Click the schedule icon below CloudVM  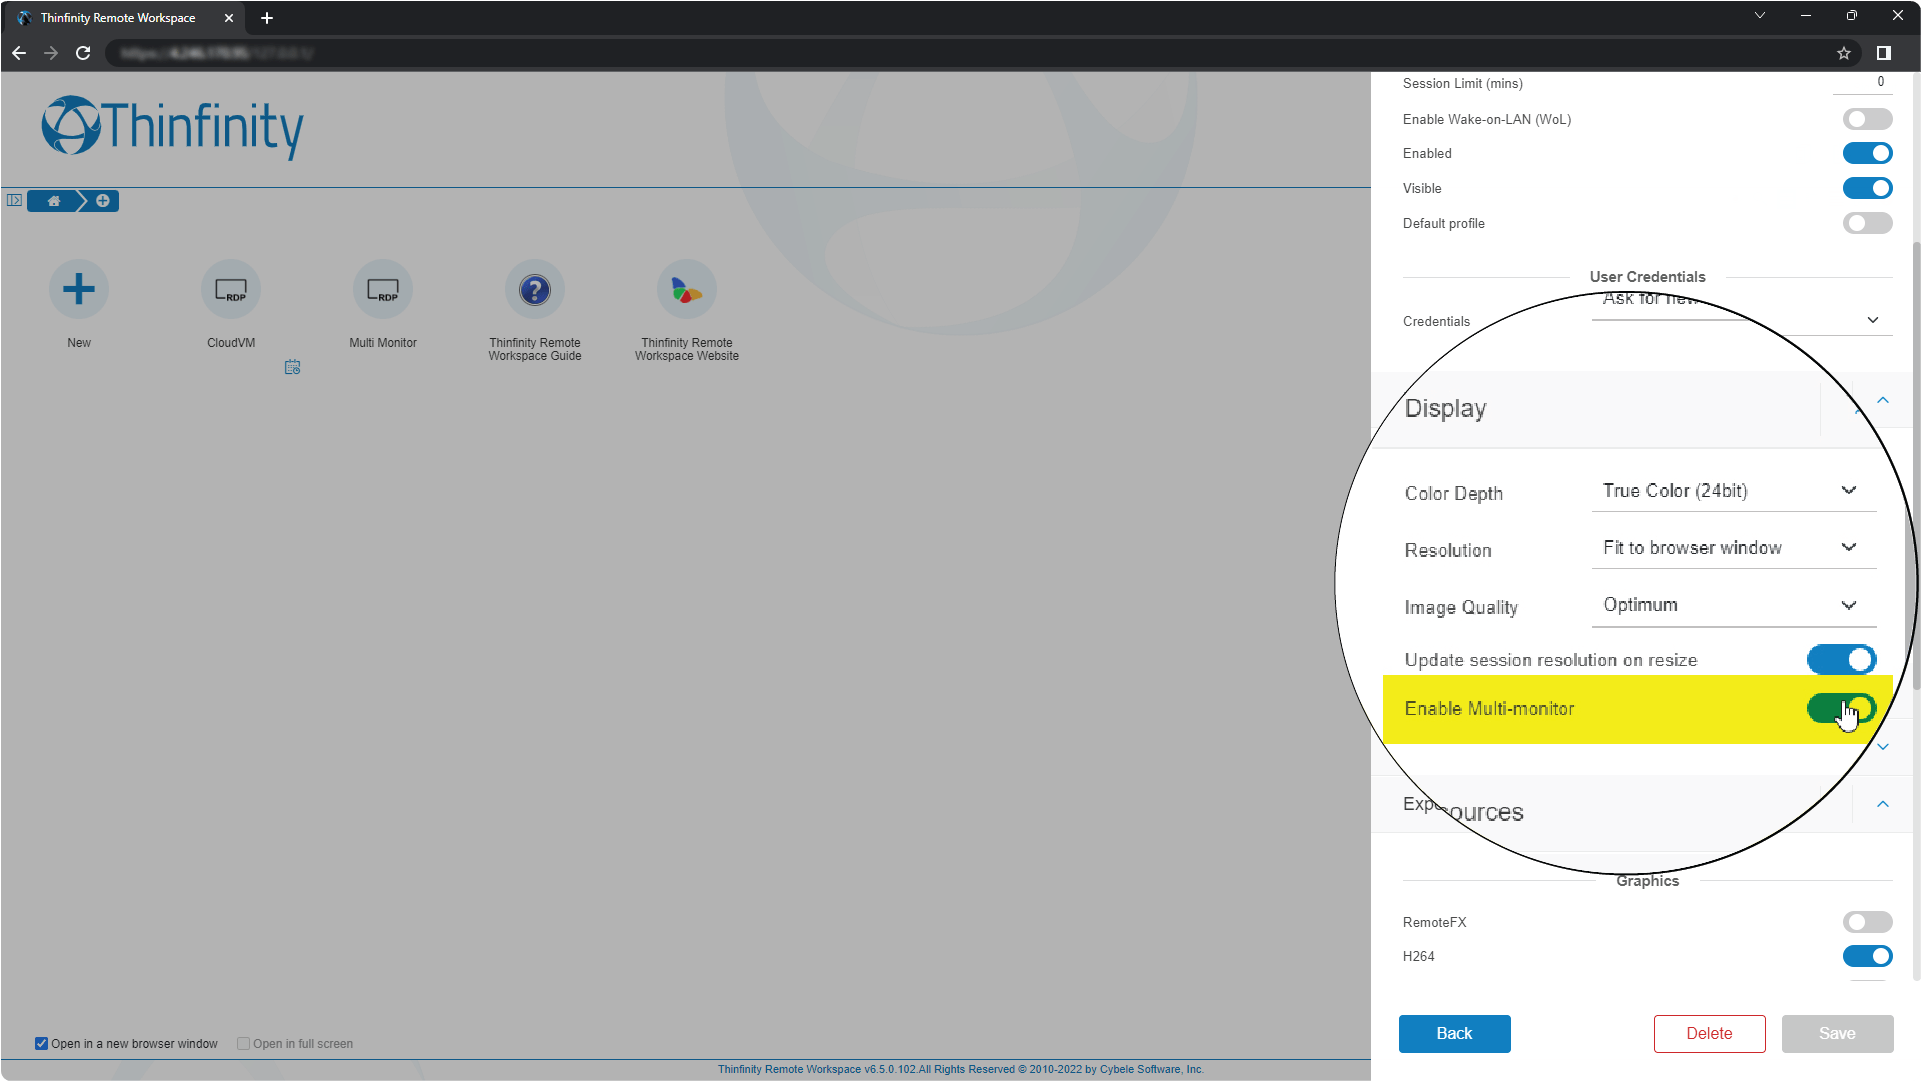pyautogui.click(x=293, y=368)
